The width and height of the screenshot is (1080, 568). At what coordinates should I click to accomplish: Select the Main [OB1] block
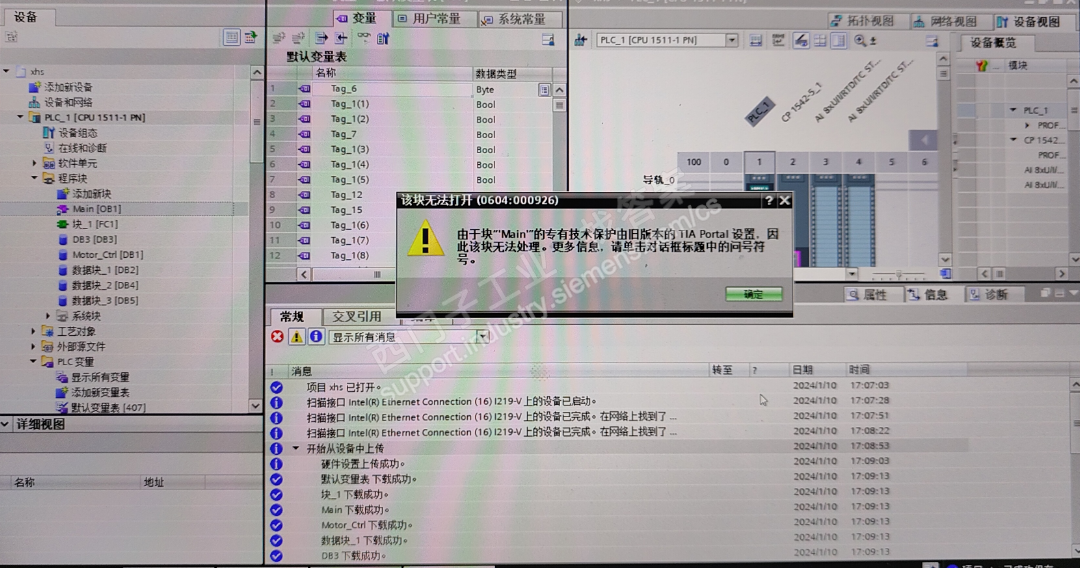point(96,209)
